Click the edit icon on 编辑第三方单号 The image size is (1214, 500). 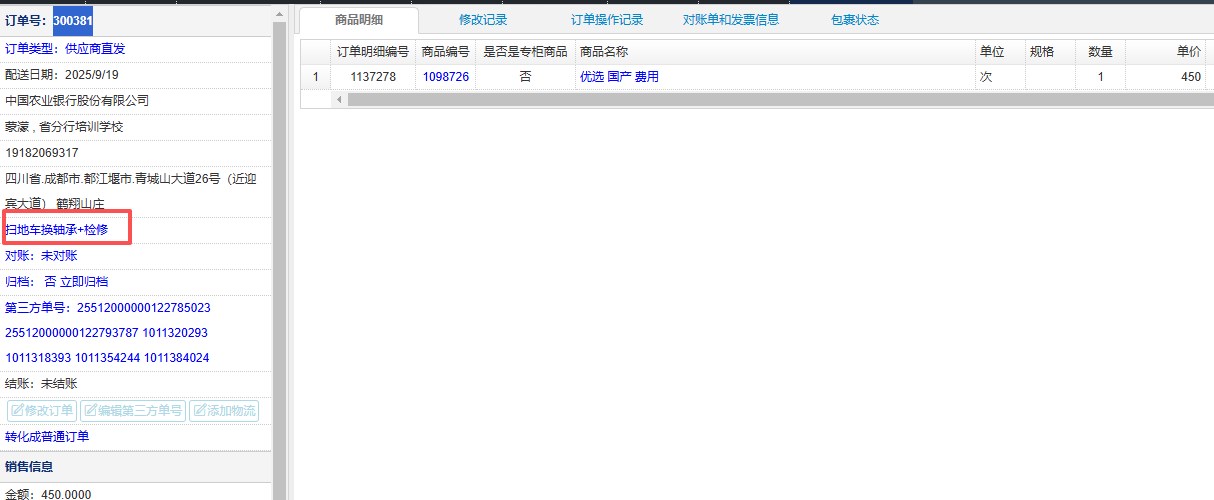[89, 411]
